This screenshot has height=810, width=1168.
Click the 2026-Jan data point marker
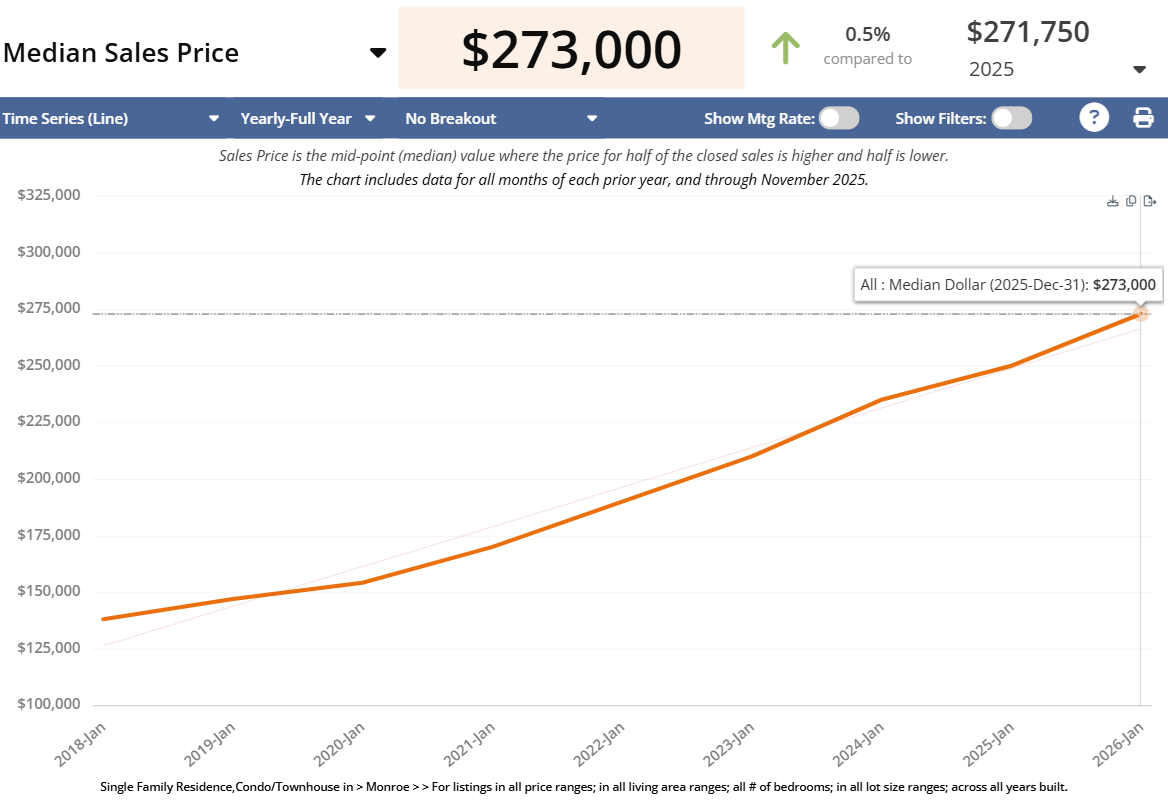point(1141,314)
